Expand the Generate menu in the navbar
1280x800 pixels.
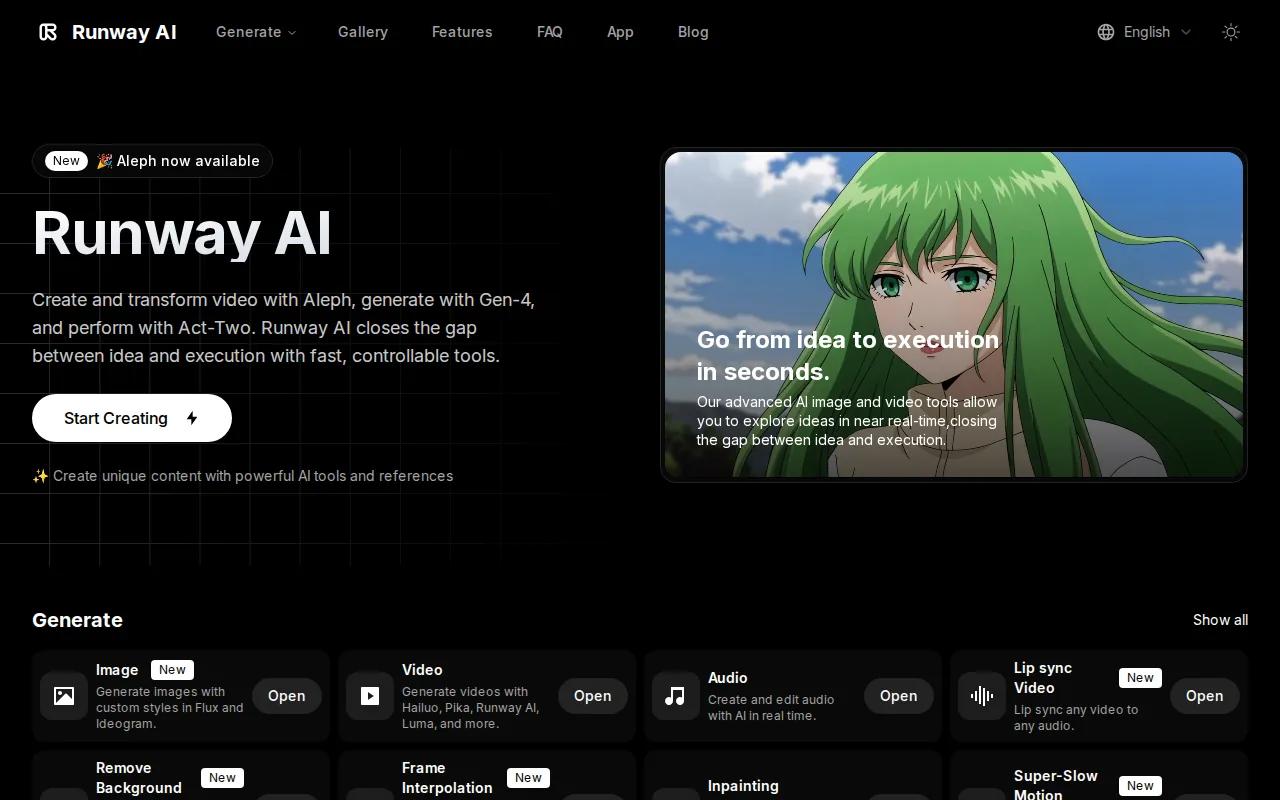(256, 32)
